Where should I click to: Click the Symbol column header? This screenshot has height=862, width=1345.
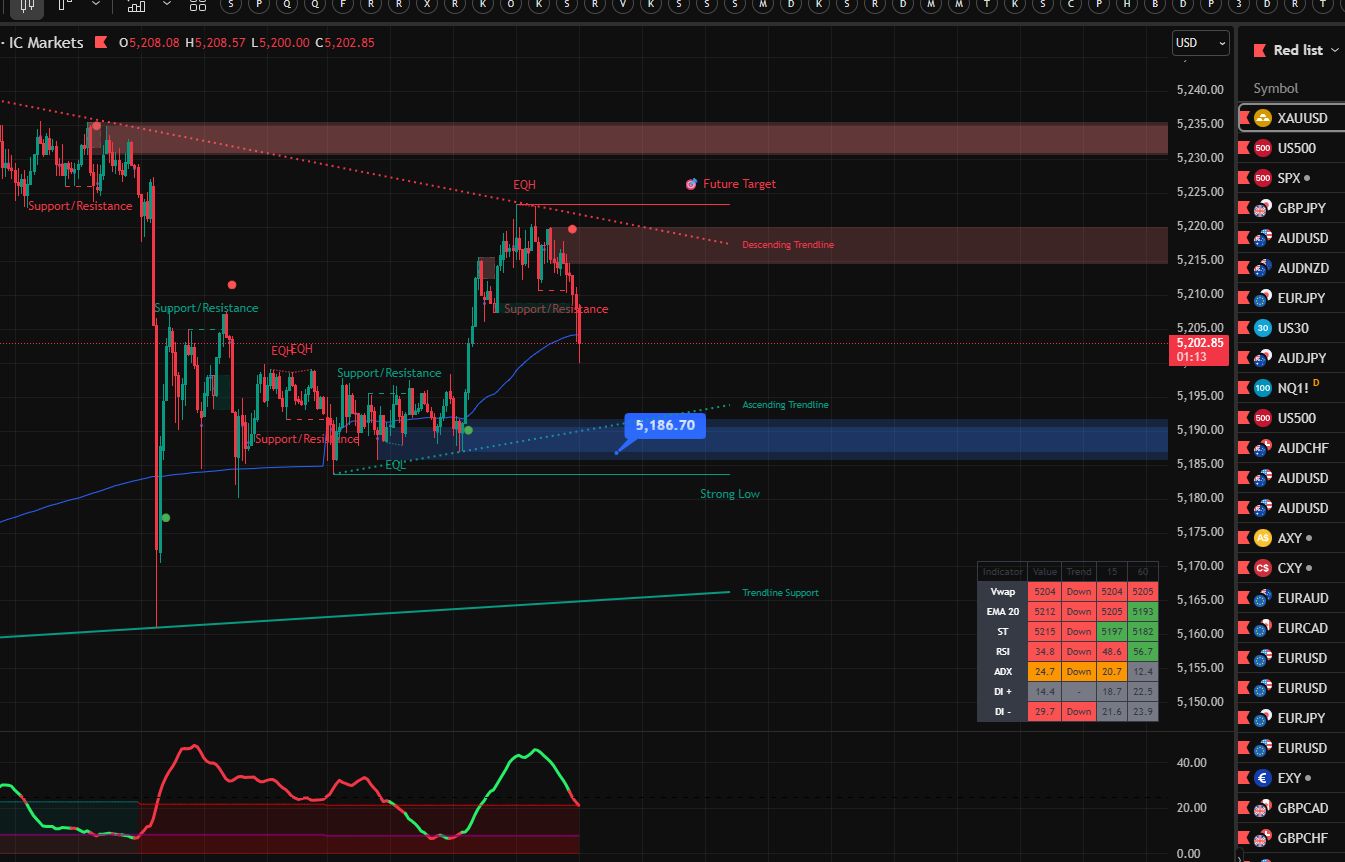pyautogui.click(x=1275, y=88)
